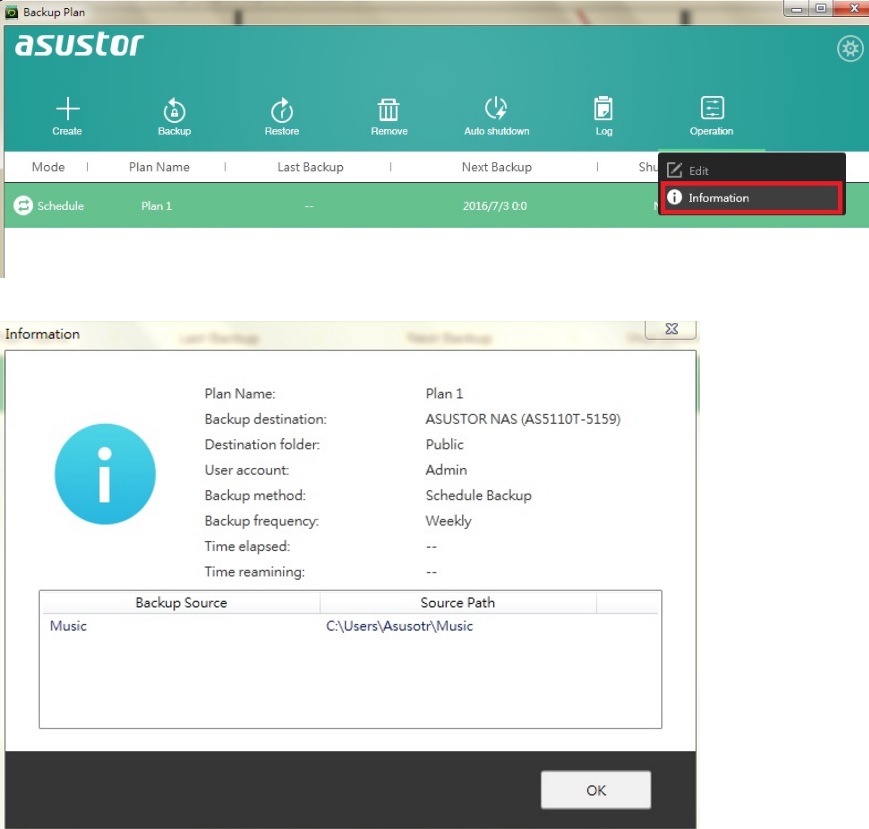869x829 pixels.
Task: Select the Plan 1 name cell
Action: pos(156,206)
